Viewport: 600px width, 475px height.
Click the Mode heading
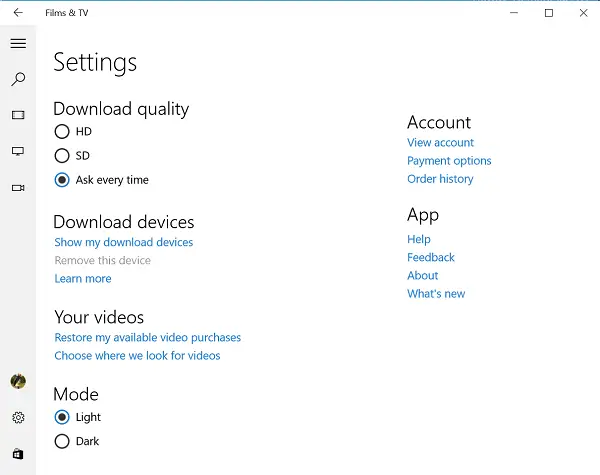(76, 394)
